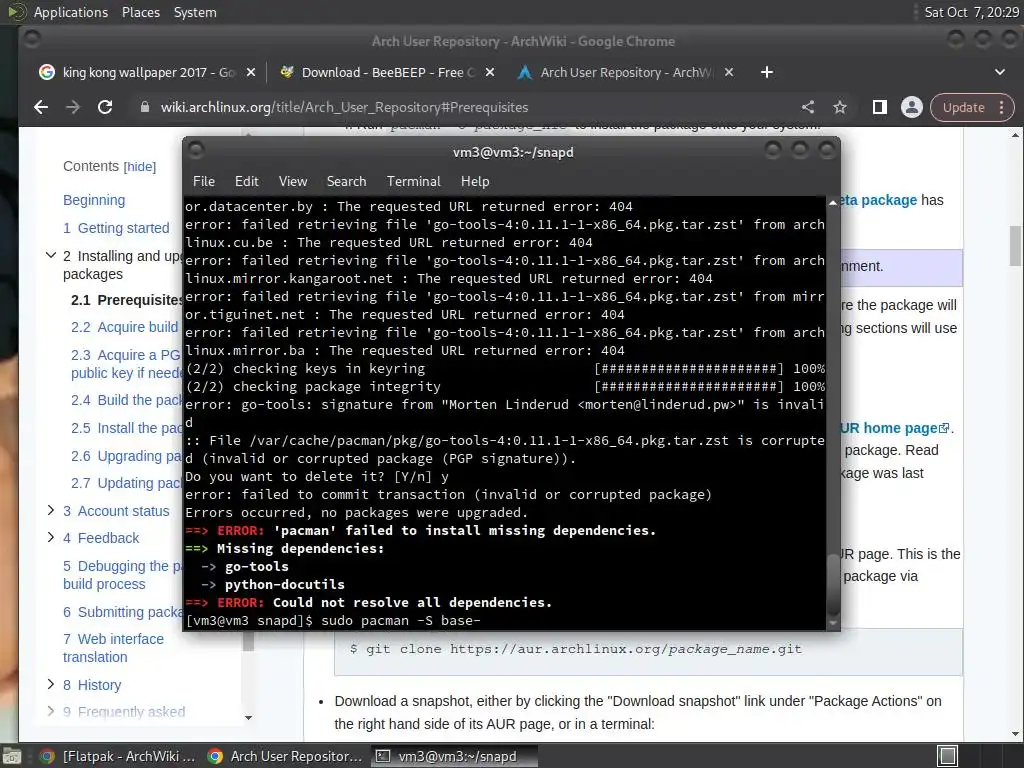
Task: Open the System menu
Action: point(195,12)
